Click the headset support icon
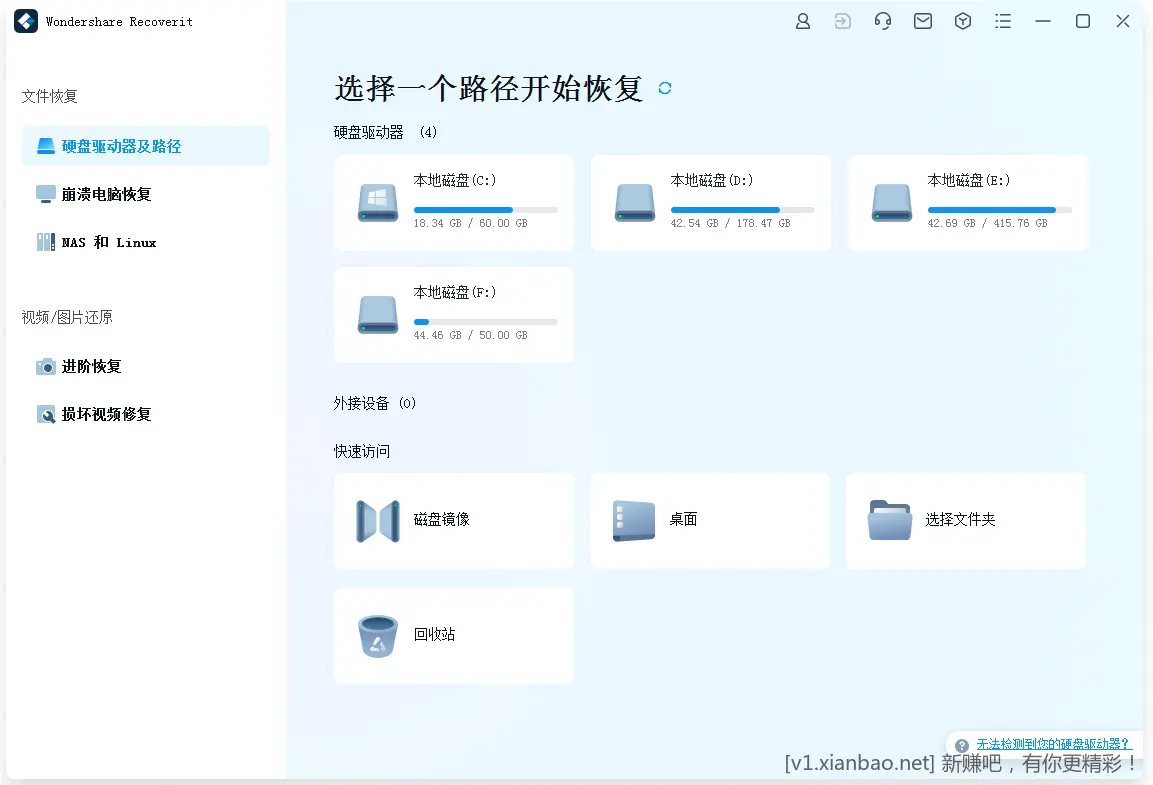This screenshot has height=785, width=1153. tap(882, 20)
